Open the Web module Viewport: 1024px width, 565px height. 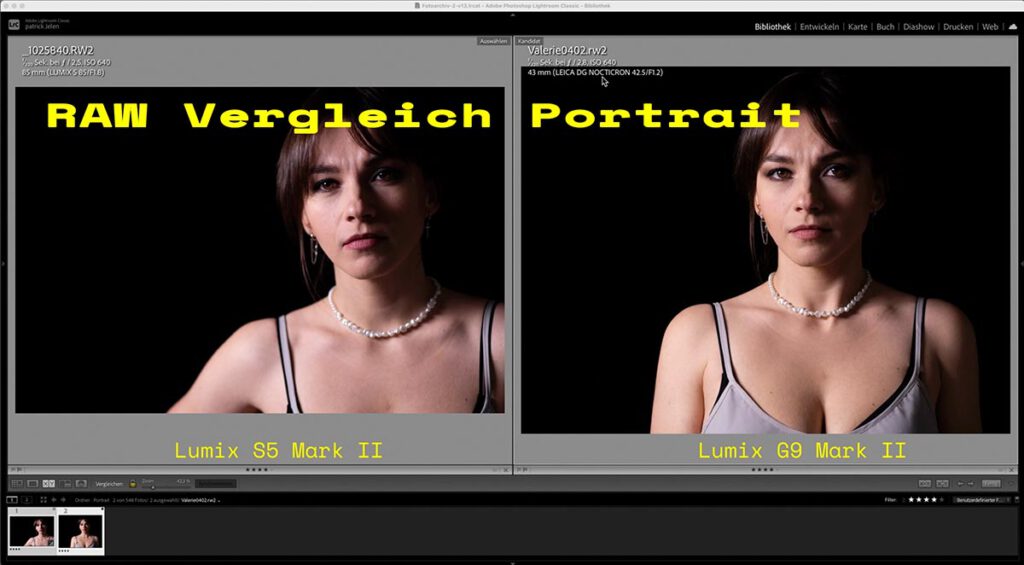point(990,27)
